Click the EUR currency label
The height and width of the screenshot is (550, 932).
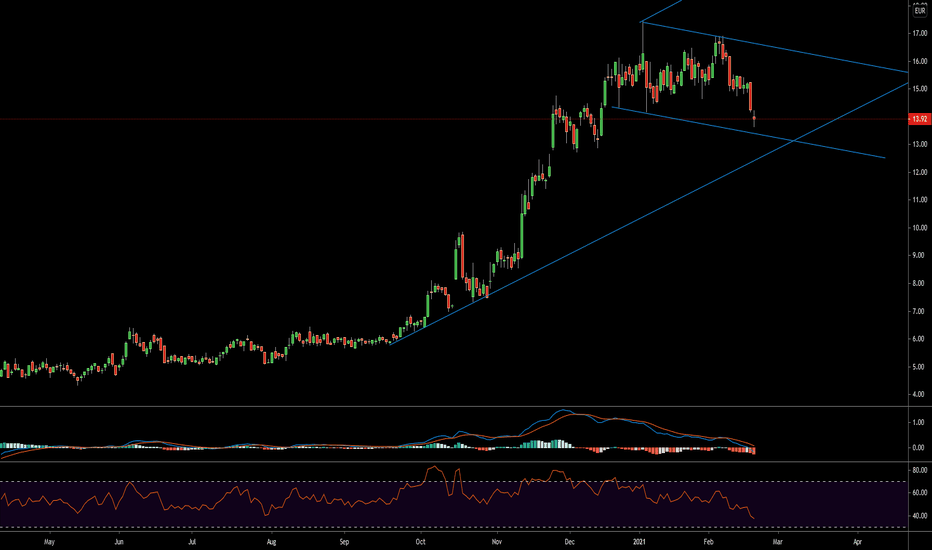coord(920,11)
